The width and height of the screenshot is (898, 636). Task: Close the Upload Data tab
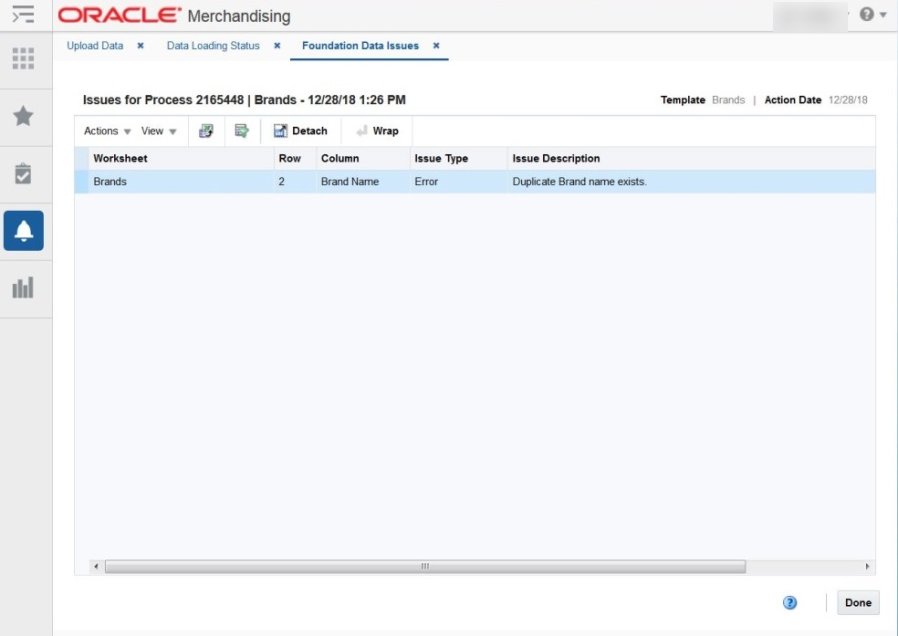[x=140, y=46]
